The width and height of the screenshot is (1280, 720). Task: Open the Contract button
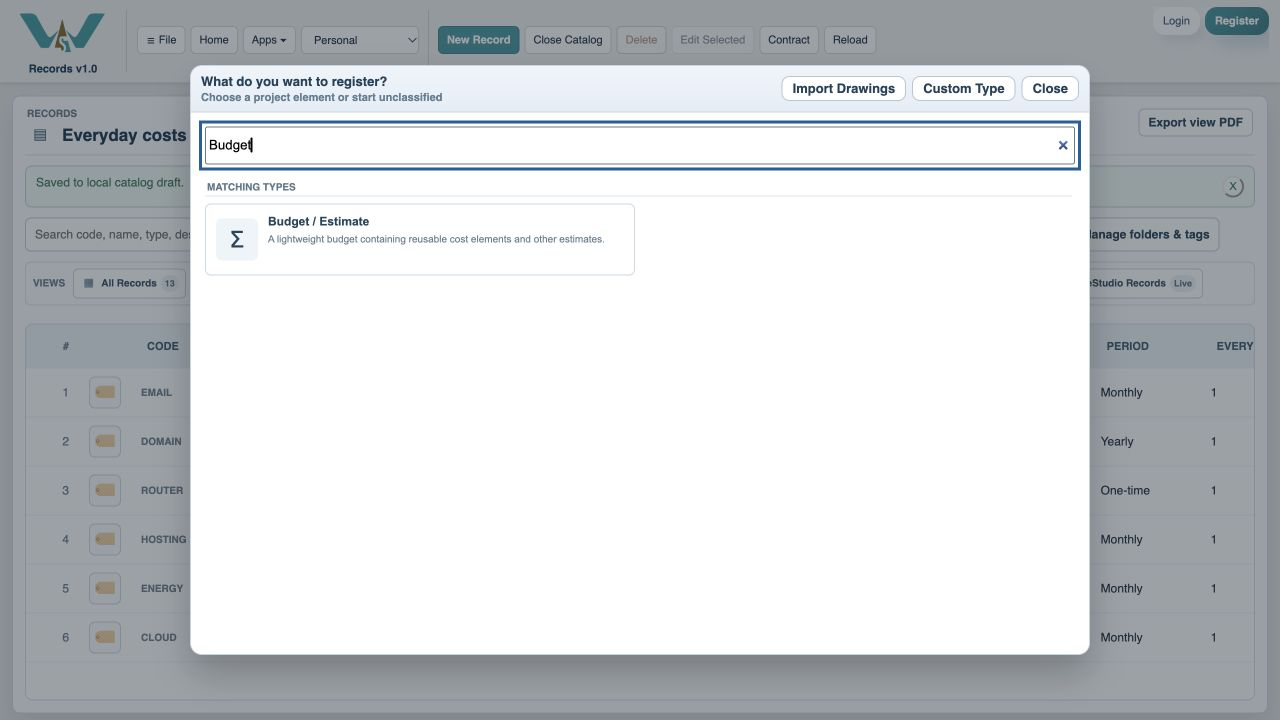789,40
